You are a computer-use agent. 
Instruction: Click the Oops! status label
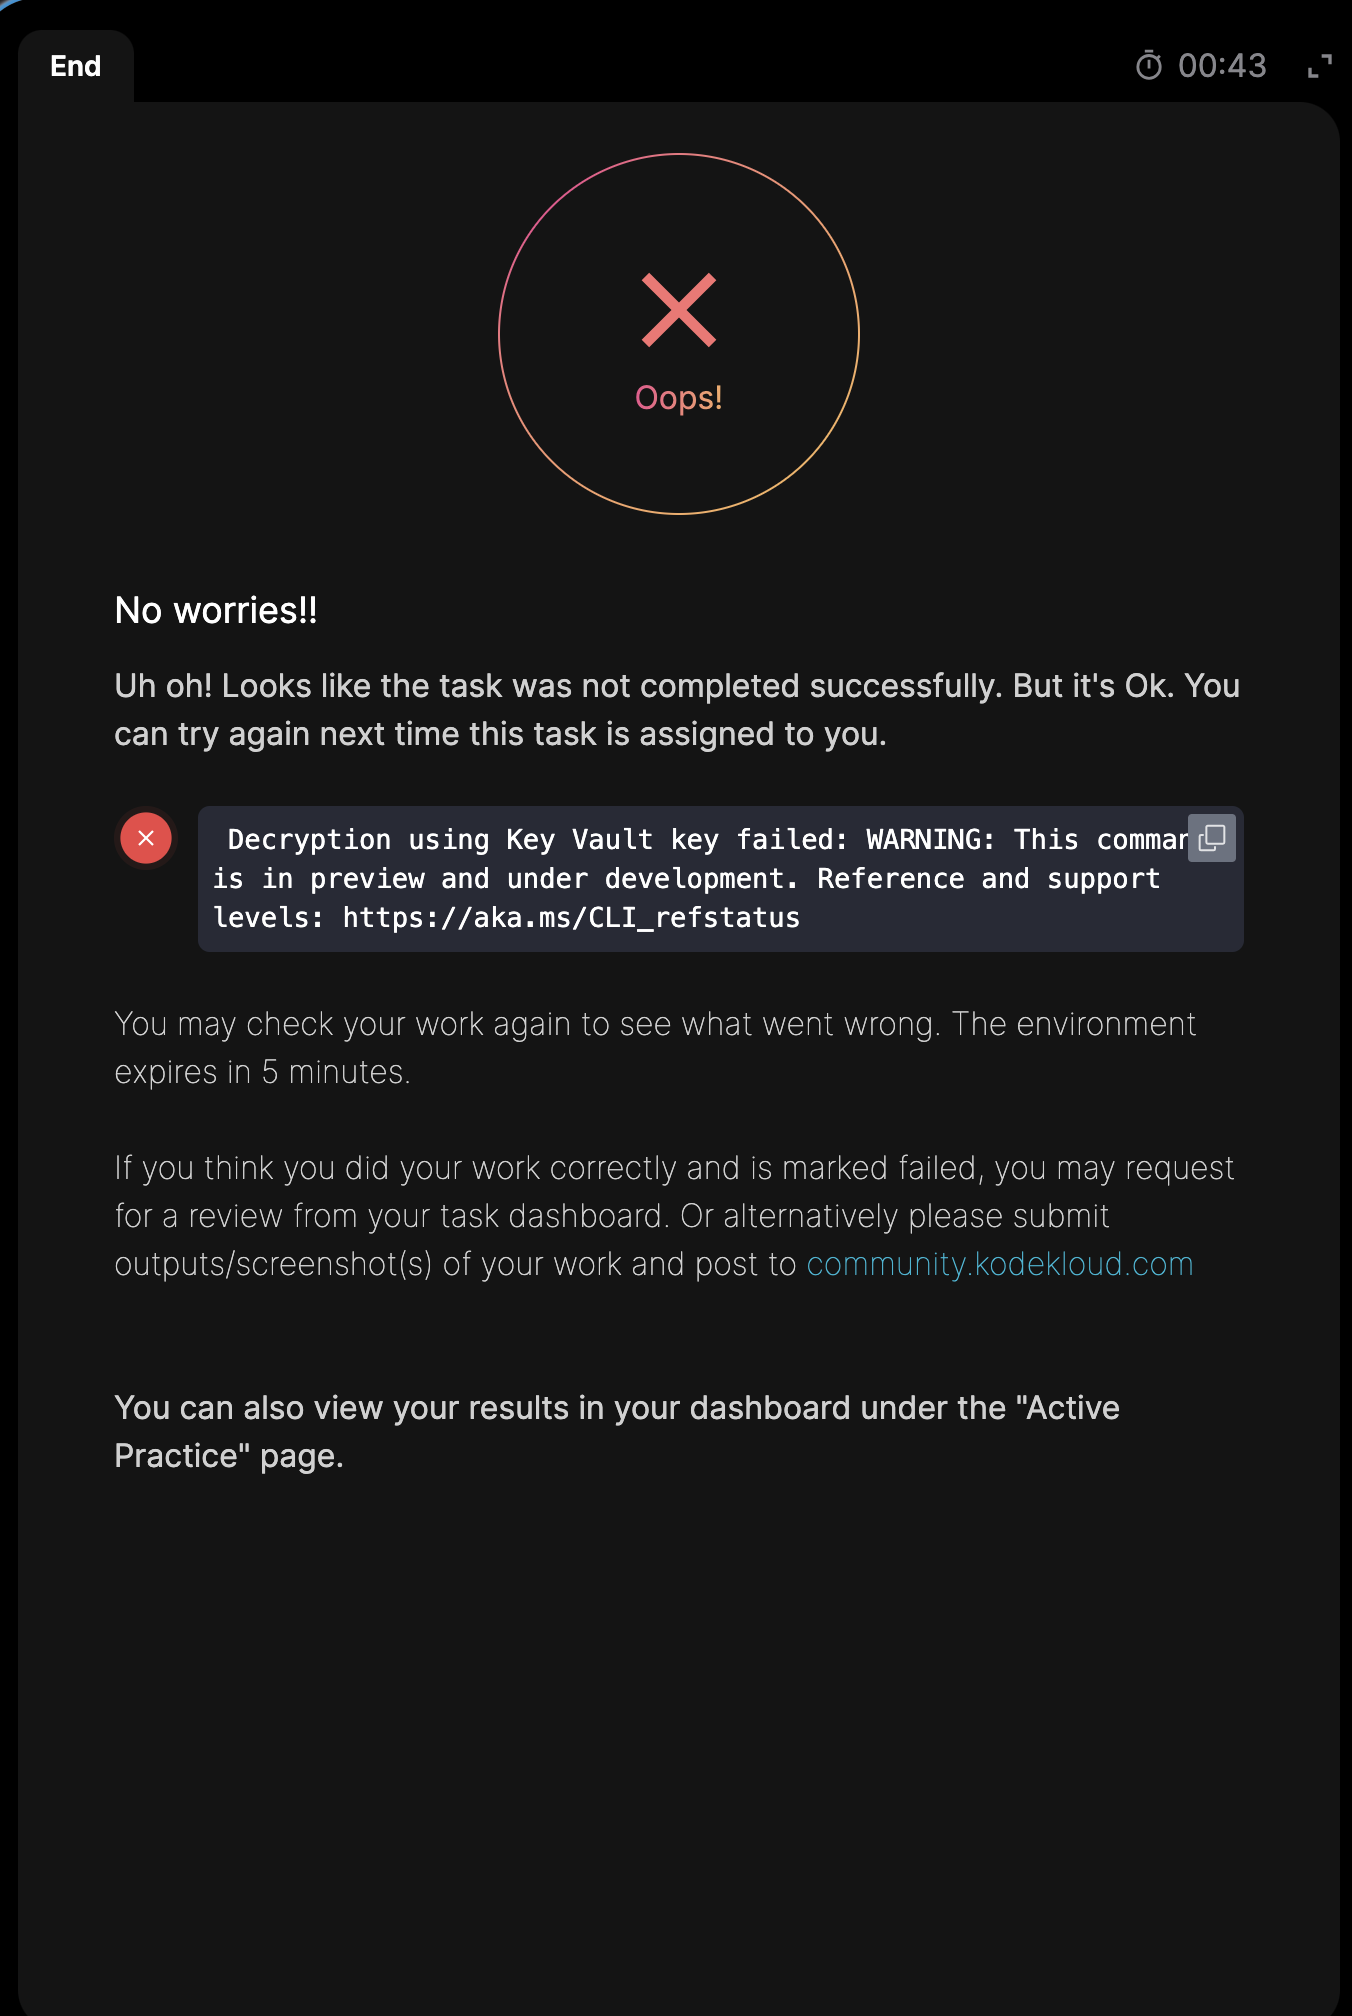click(679, 398)
